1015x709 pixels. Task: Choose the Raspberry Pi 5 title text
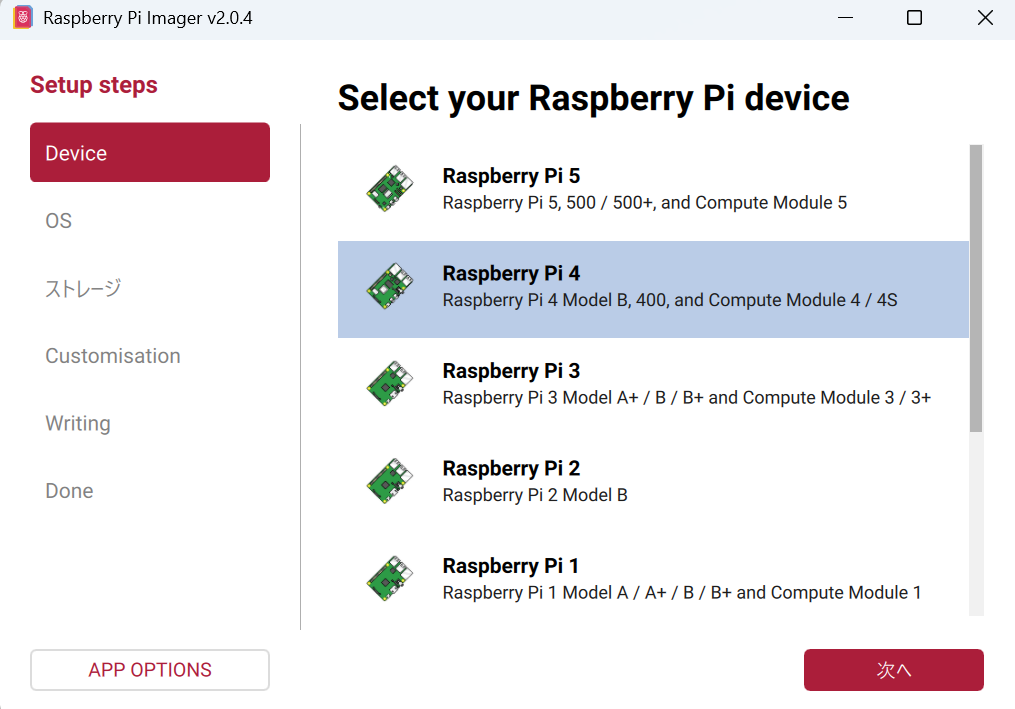tap(511, 176)
